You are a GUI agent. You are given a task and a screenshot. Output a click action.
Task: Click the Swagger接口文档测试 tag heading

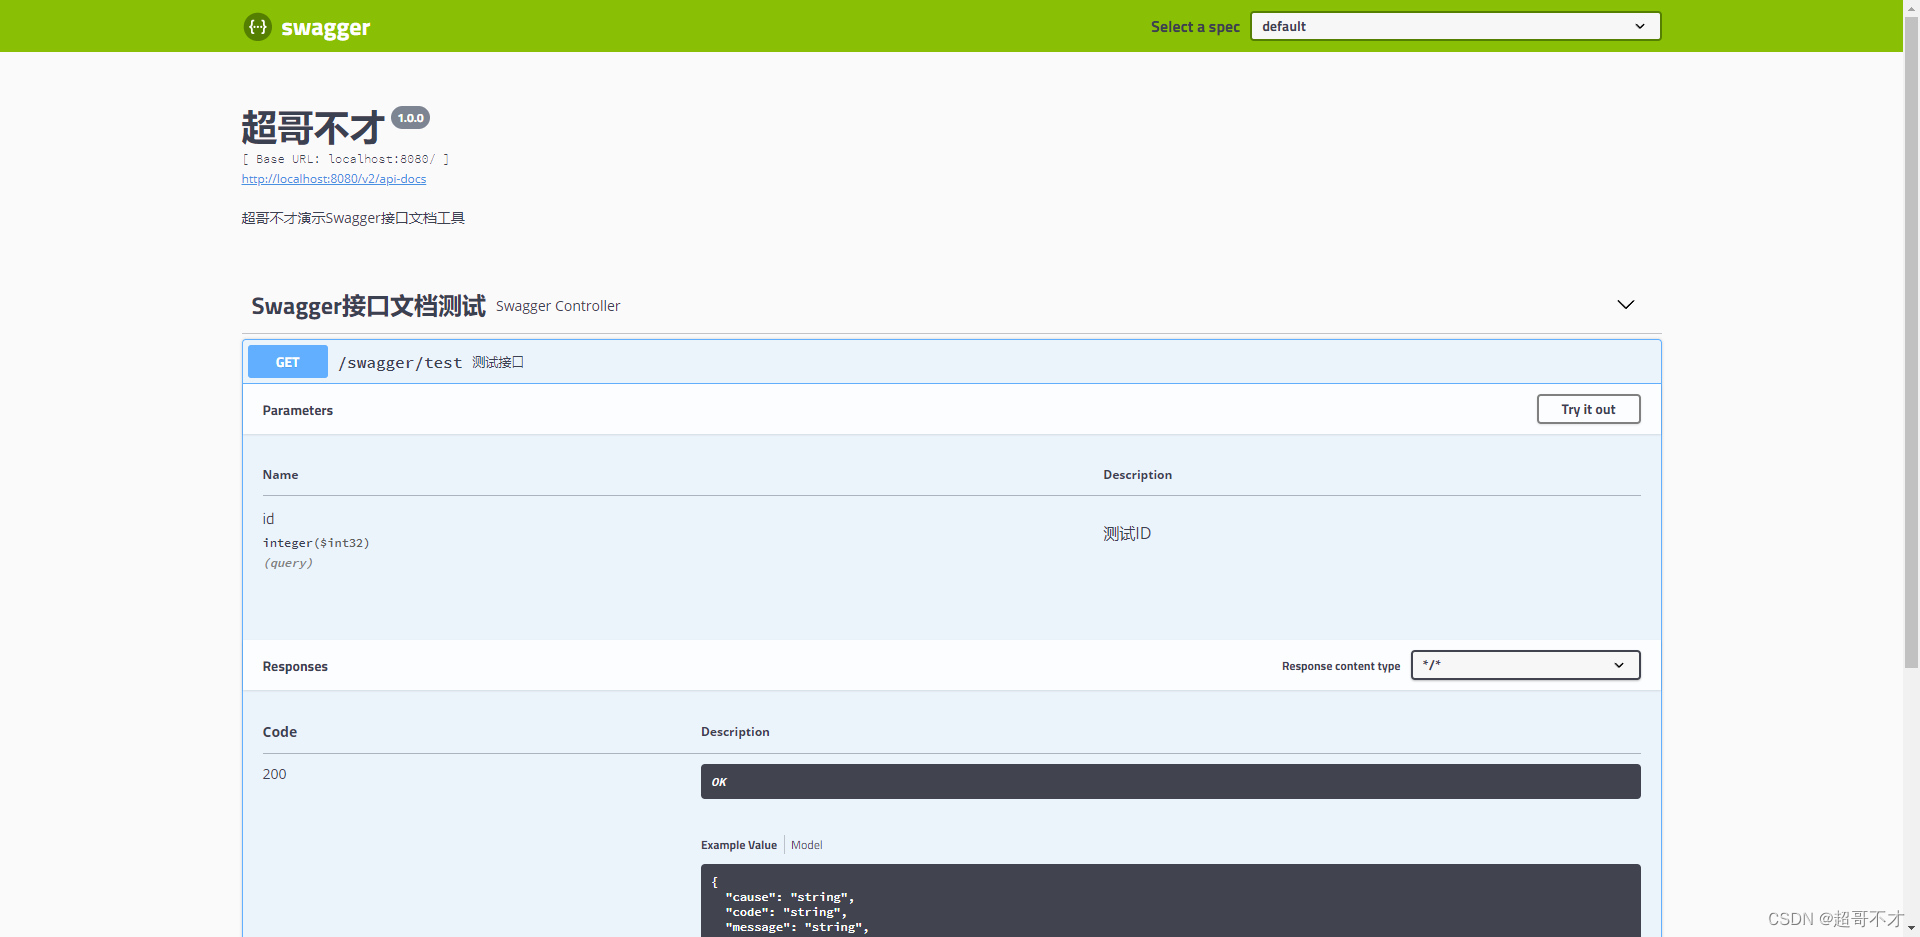368,306
